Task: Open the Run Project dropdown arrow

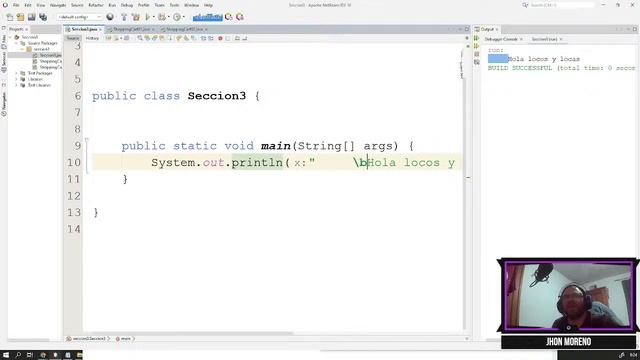Action: pos(154,17)
